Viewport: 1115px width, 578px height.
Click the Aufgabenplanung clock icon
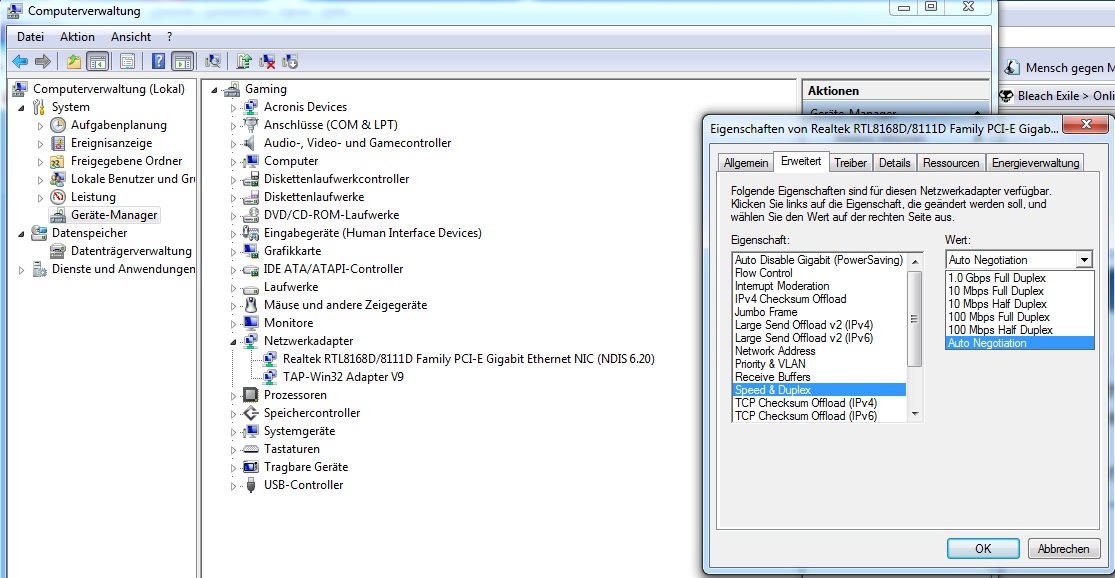click(x=58, y=125)
